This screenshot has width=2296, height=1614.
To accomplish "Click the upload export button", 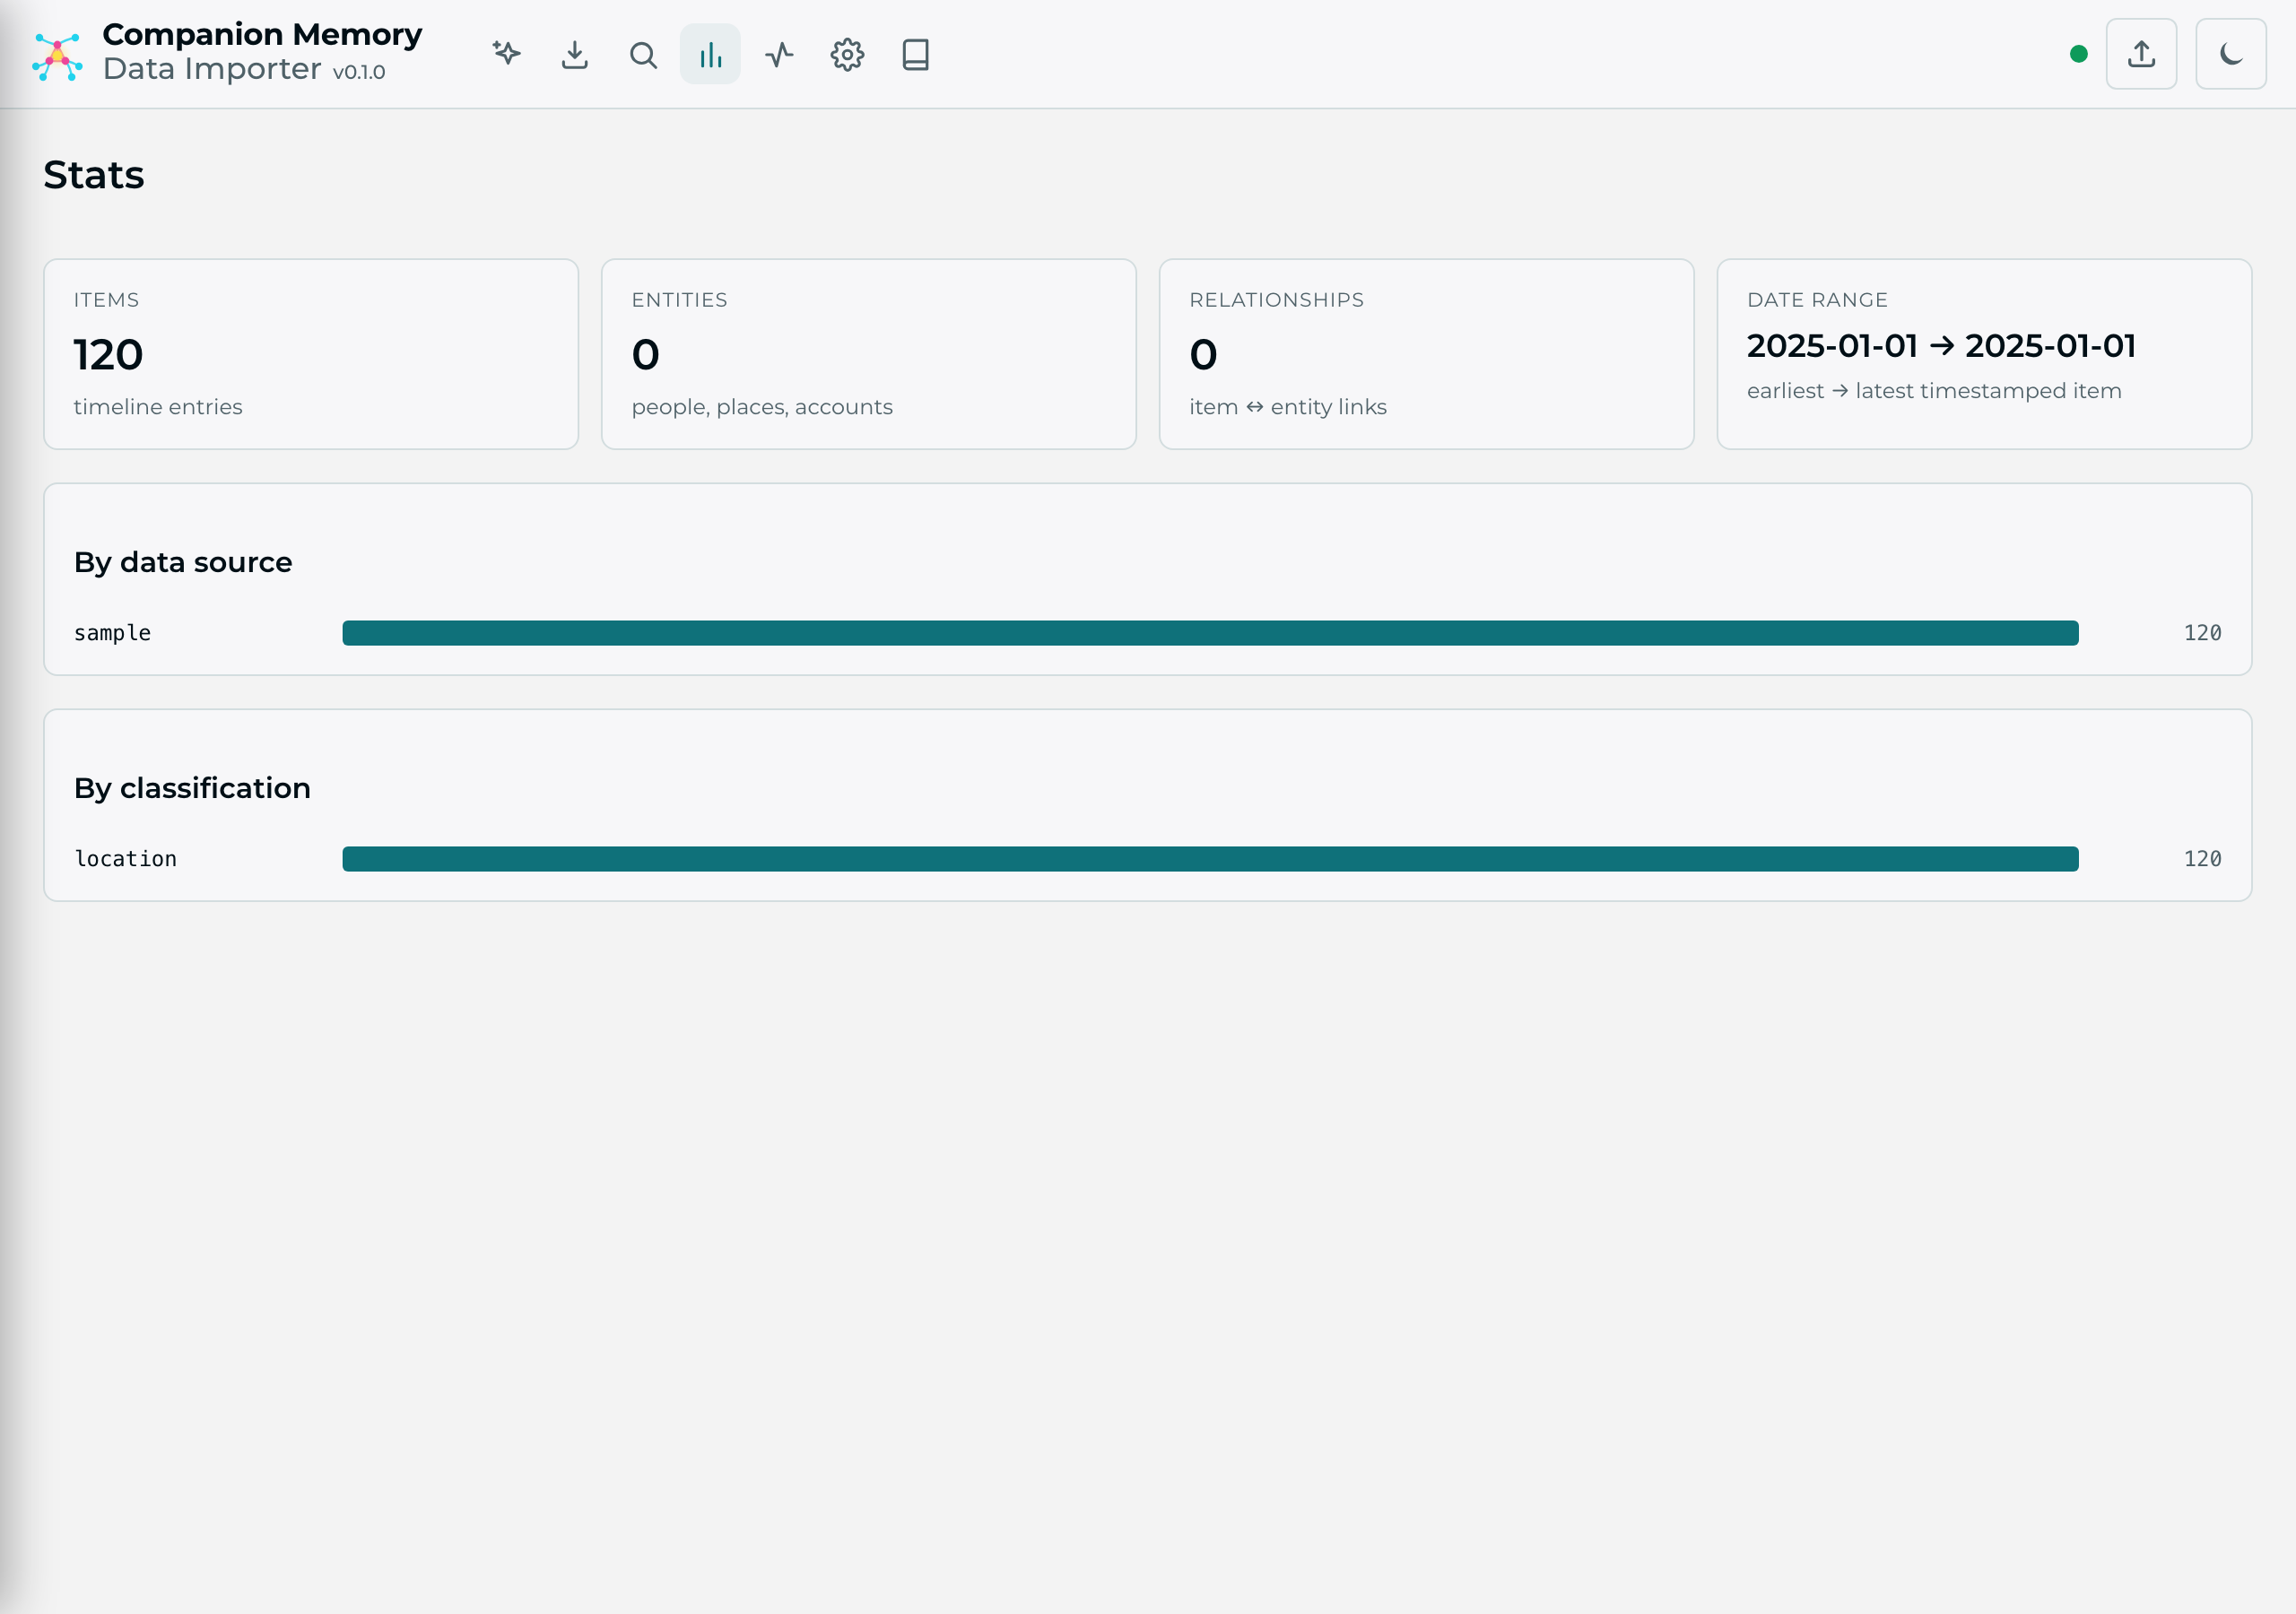I will (x=2141, y=54).
